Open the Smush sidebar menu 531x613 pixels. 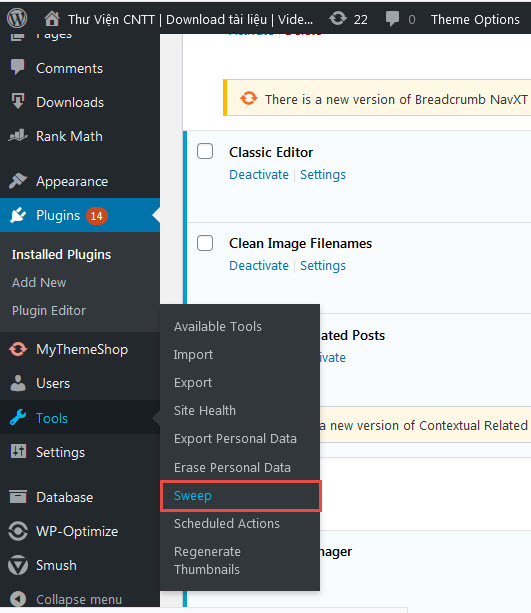click(x=56, y=565)
